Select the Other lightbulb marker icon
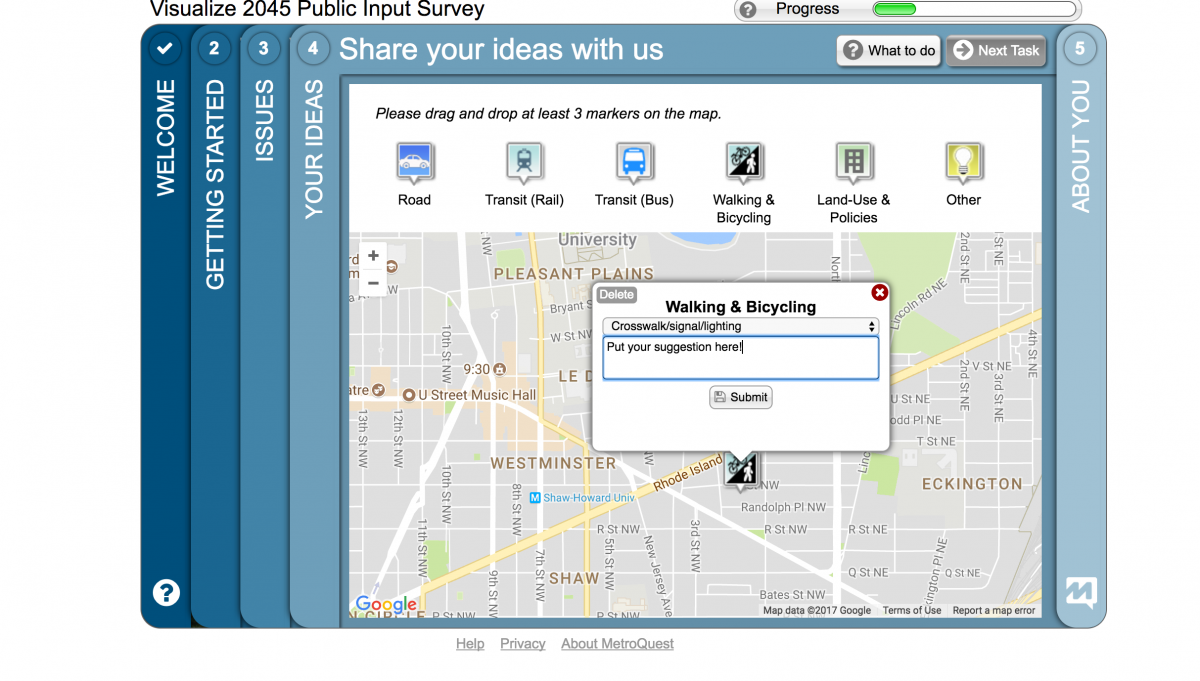 [964, 162]
